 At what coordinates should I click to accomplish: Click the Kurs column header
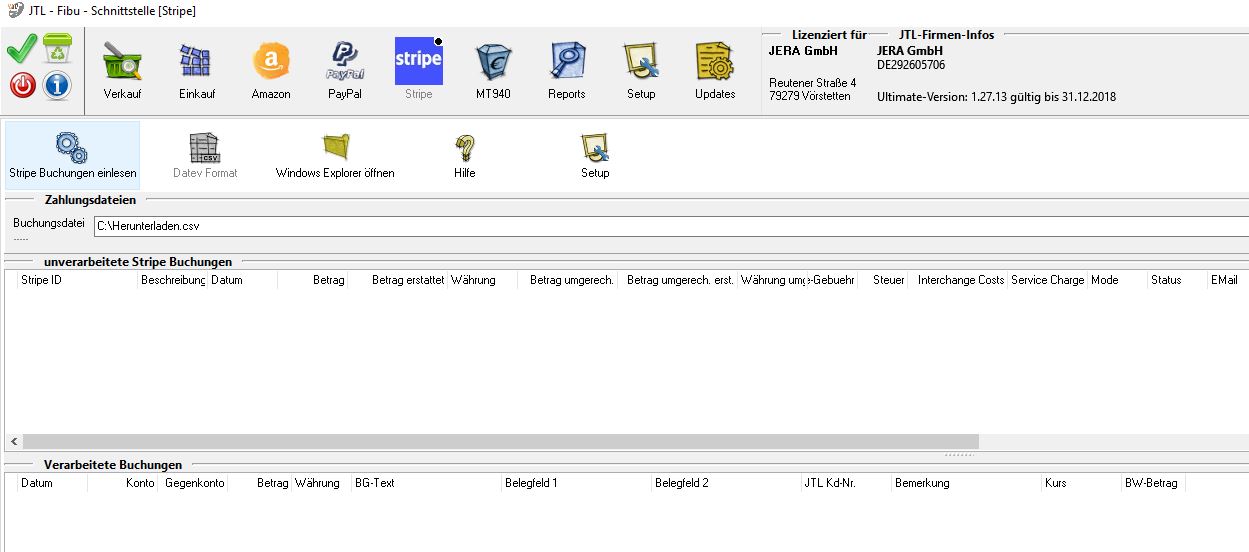click(x=1081, y=483)
